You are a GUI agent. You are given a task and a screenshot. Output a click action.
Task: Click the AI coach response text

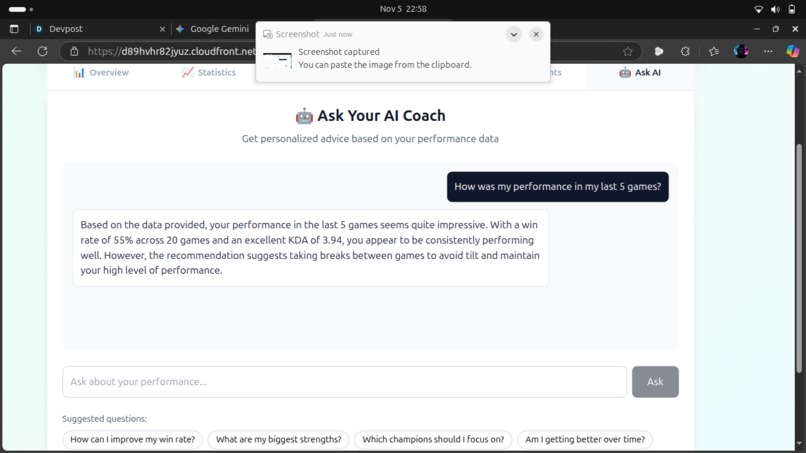pos(310,247)
